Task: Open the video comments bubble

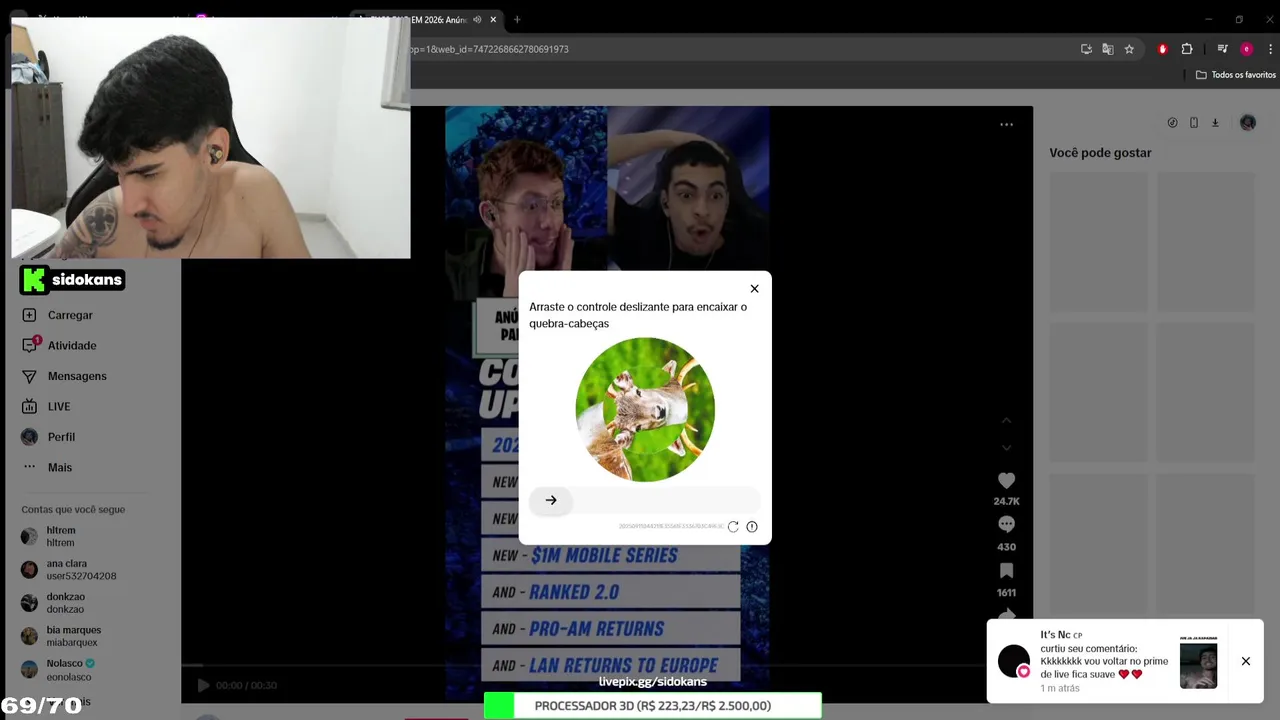Action: [1006, 524]
